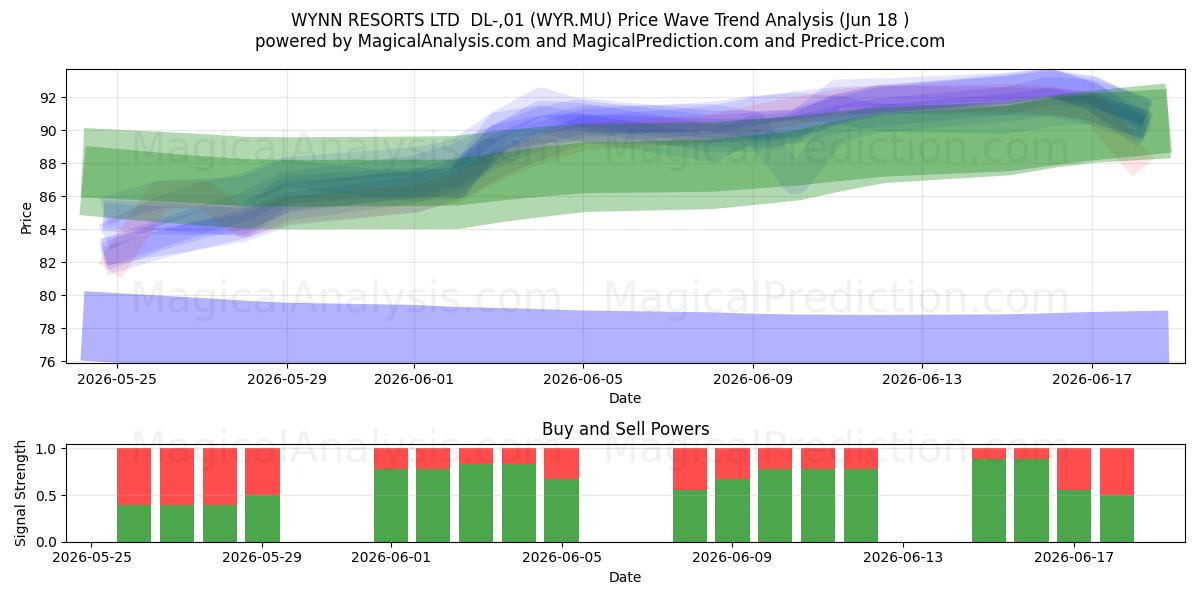Click the chart title WYNN RESORTS LTD line
Screen dimensions: 1200x600
[600, 19]
